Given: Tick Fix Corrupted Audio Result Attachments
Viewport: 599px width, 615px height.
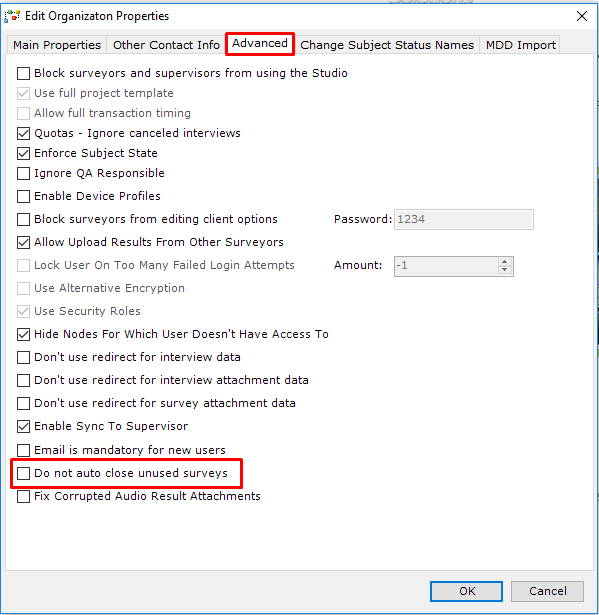Looking at the screenshot, I should [x=24, y=497].
